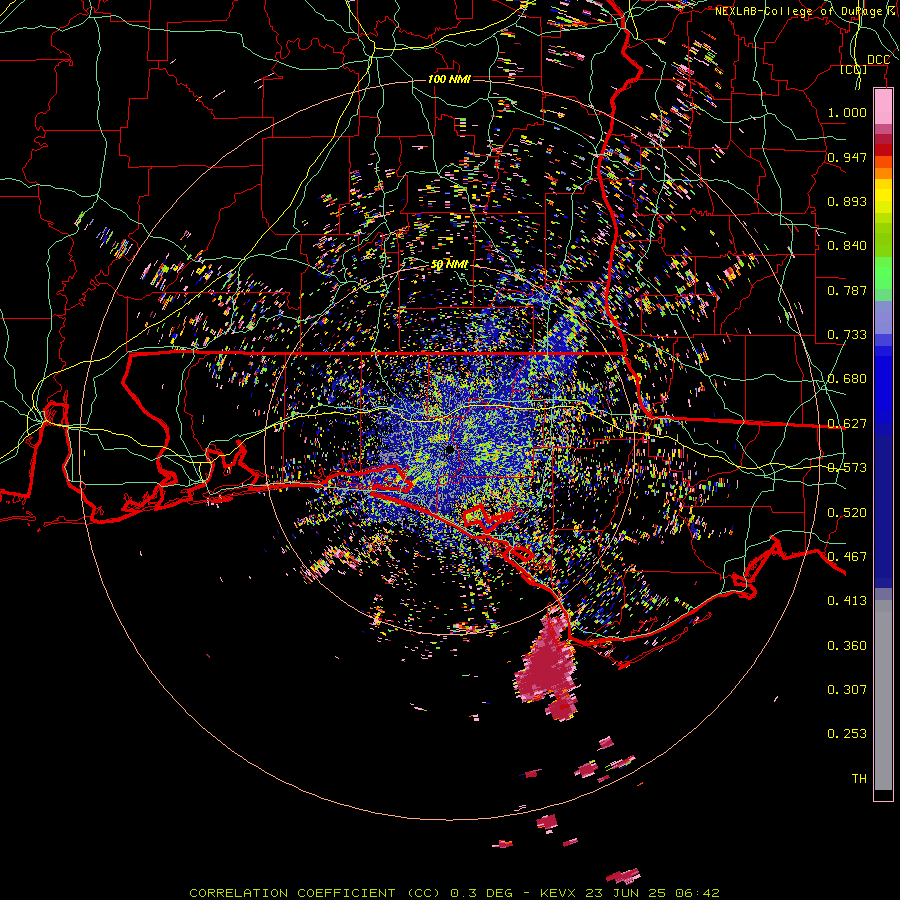The height and width of the screenshot is (900, 900).
Task: Click the DCC product label
Action: pyautogui.click(x=878, y=60)
